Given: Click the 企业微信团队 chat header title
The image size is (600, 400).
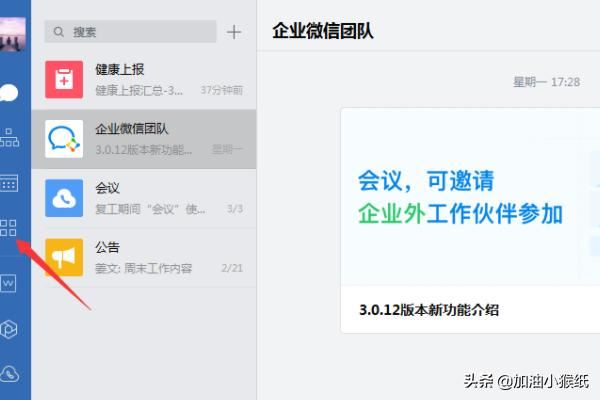Looking at the screenshot, I should point(323,31).
